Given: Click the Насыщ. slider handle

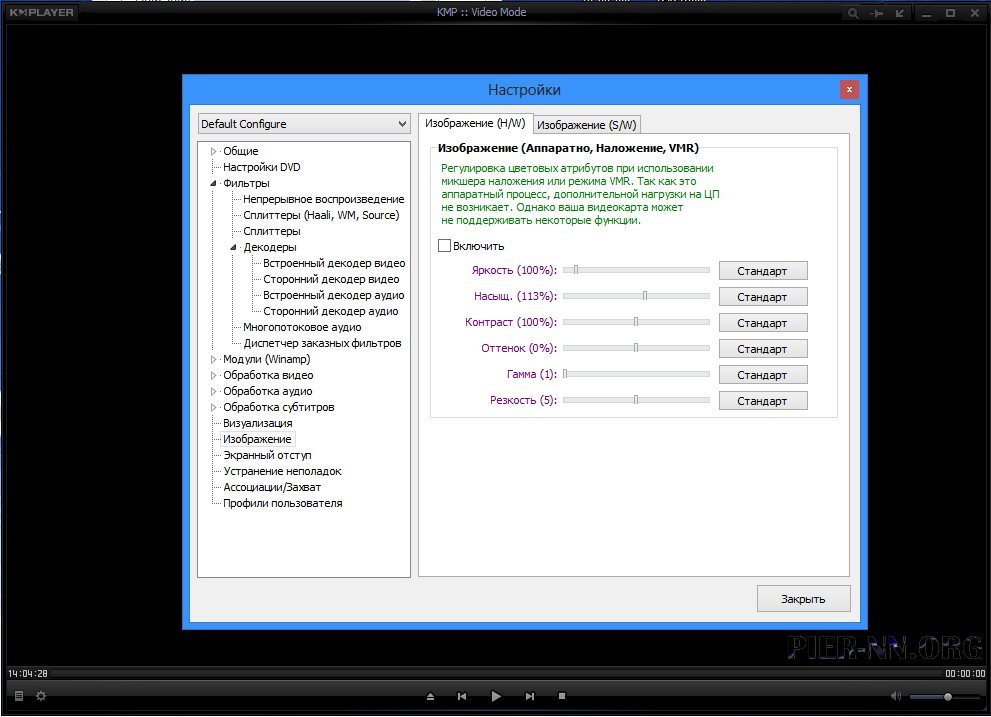Looking at the screenshot, I should [645, 296].
